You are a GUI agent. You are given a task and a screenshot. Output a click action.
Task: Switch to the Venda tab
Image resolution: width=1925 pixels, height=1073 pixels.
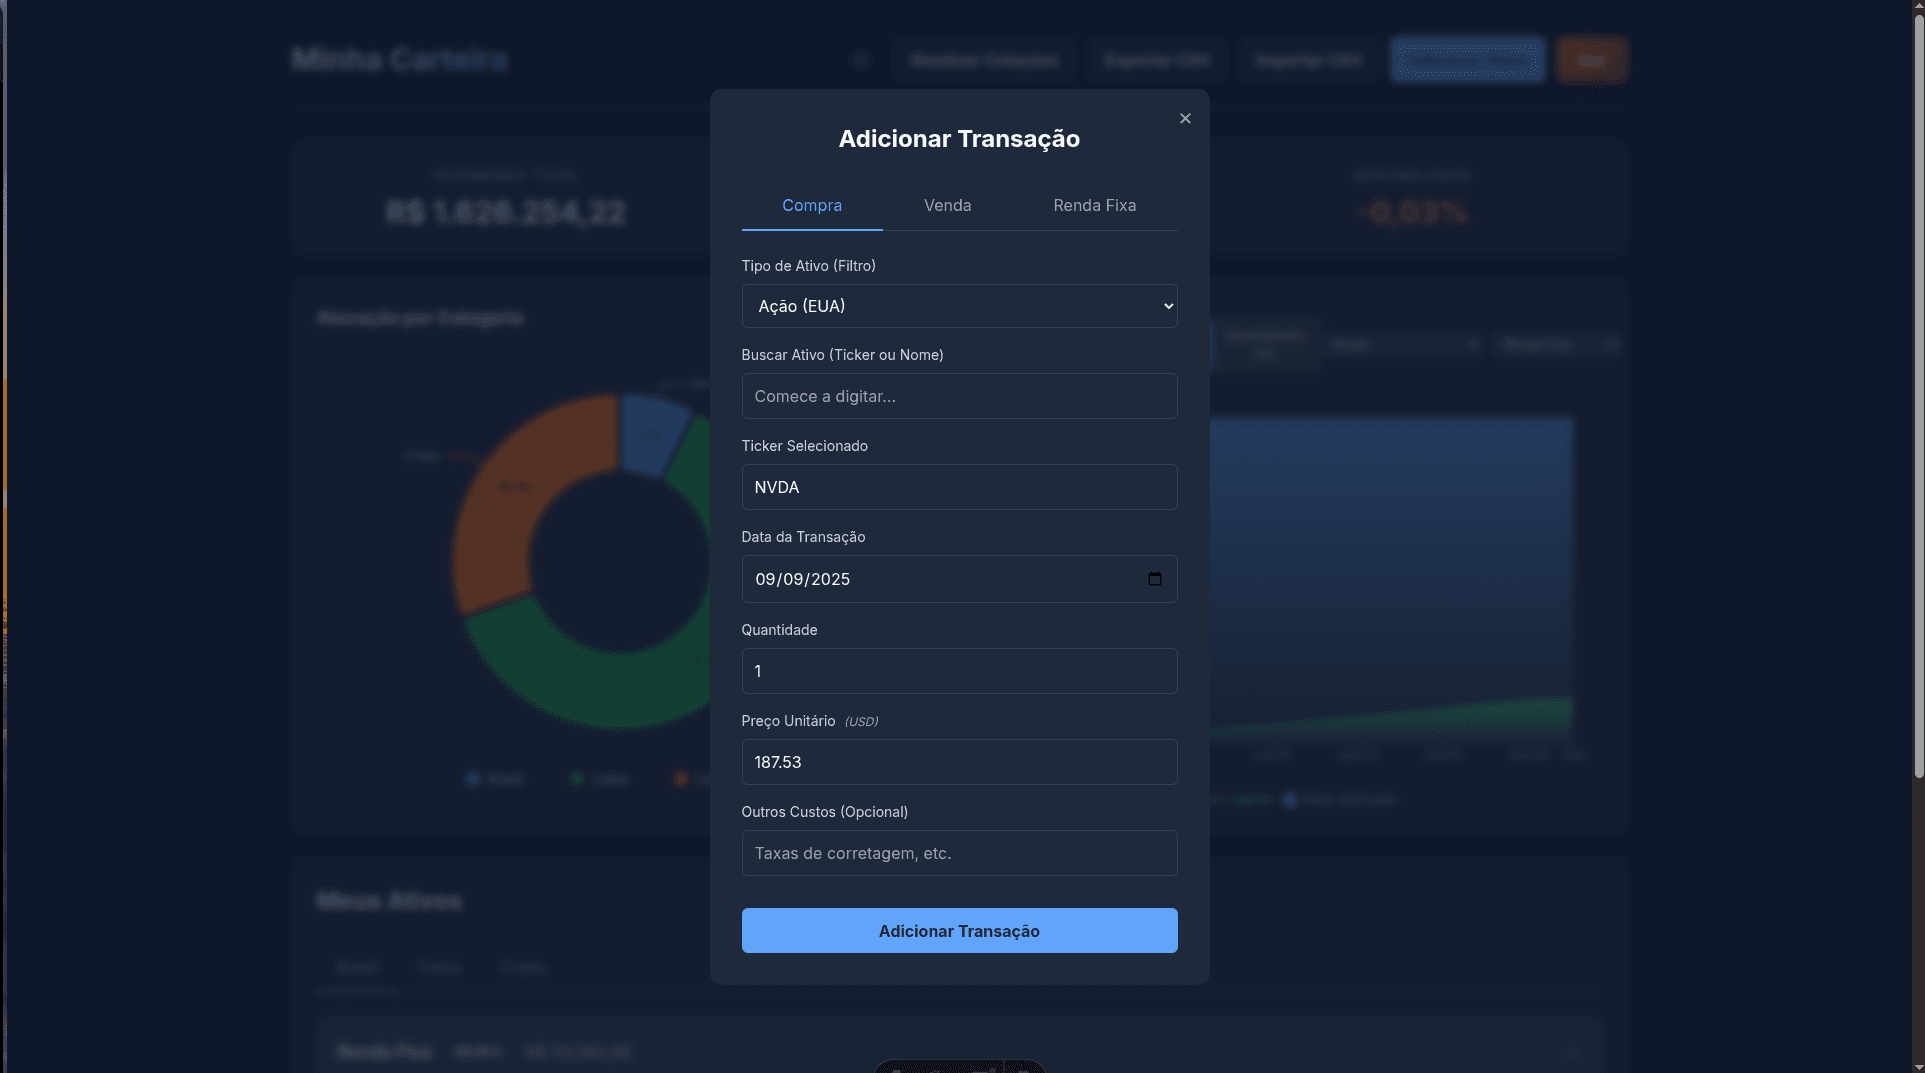[x=947, y=206]
